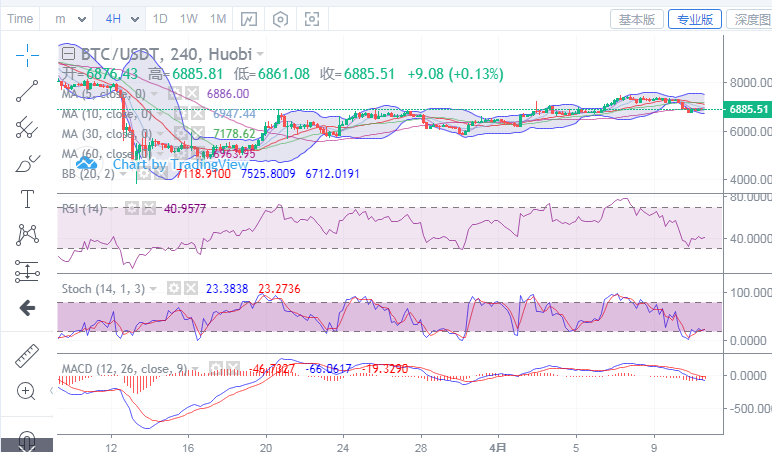The image size is (772, 452).
Task: Click the date label 20 on time axis
Action: (x=266, y=447)
